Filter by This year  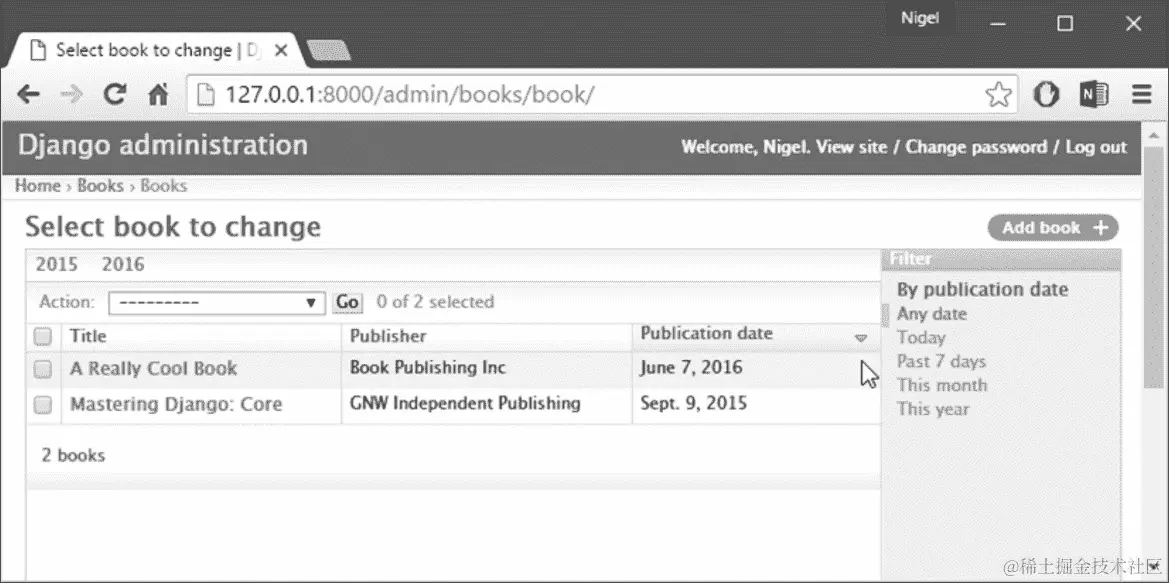pos(933,409)
